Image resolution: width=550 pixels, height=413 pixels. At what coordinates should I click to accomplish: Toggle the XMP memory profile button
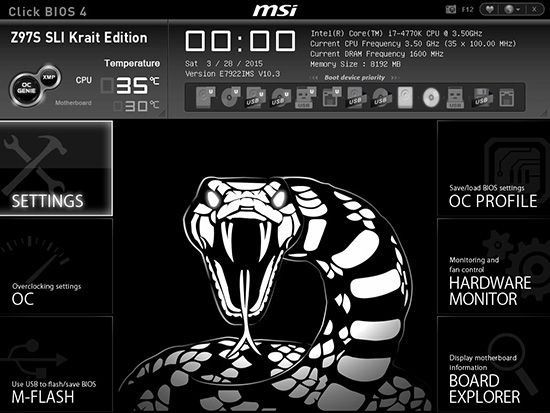49,77
